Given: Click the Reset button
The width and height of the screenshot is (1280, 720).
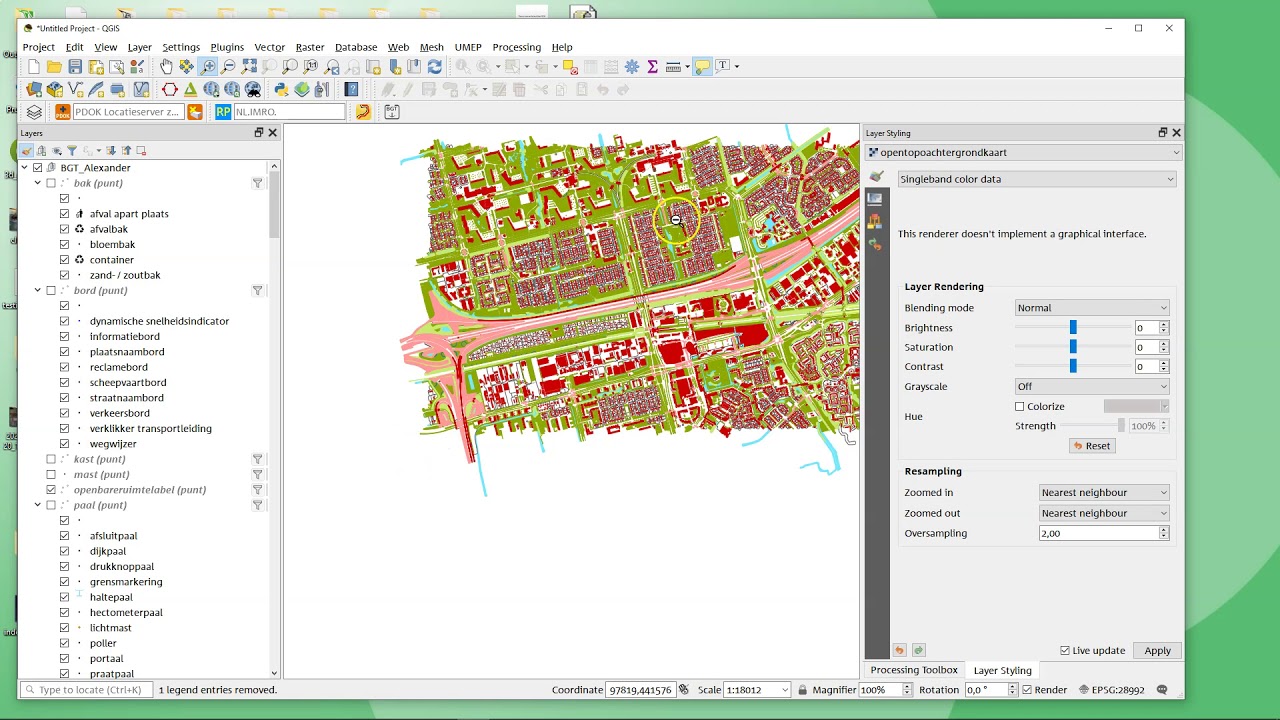Looking at the screenshot, I should 1091,446.
